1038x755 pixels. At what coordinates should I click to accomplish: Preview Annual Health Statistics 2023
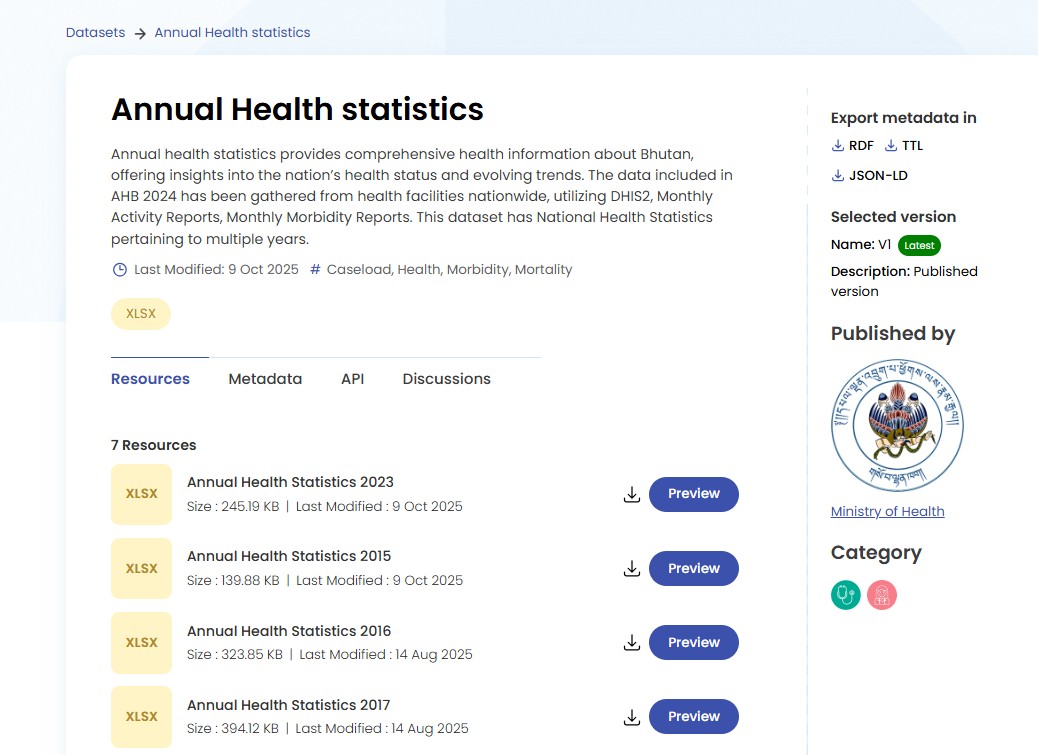coord(694,494)
